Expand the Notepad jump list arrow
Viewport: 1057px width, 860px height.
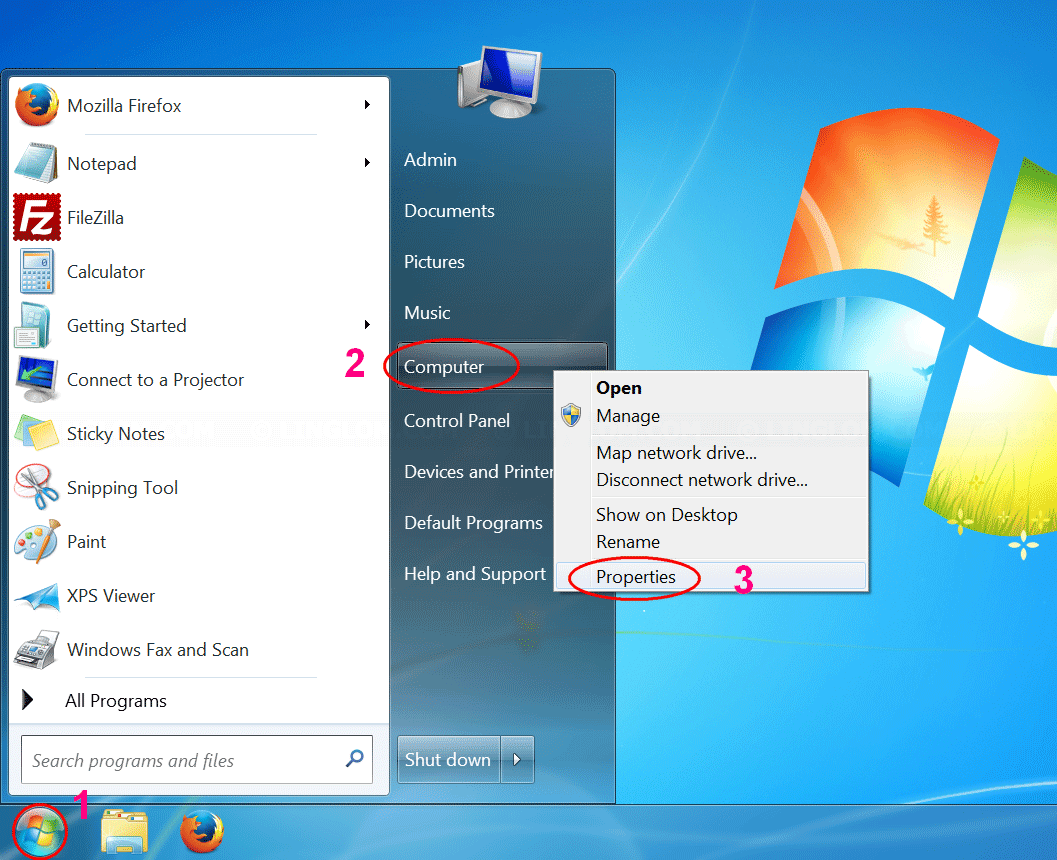point(367,162)
